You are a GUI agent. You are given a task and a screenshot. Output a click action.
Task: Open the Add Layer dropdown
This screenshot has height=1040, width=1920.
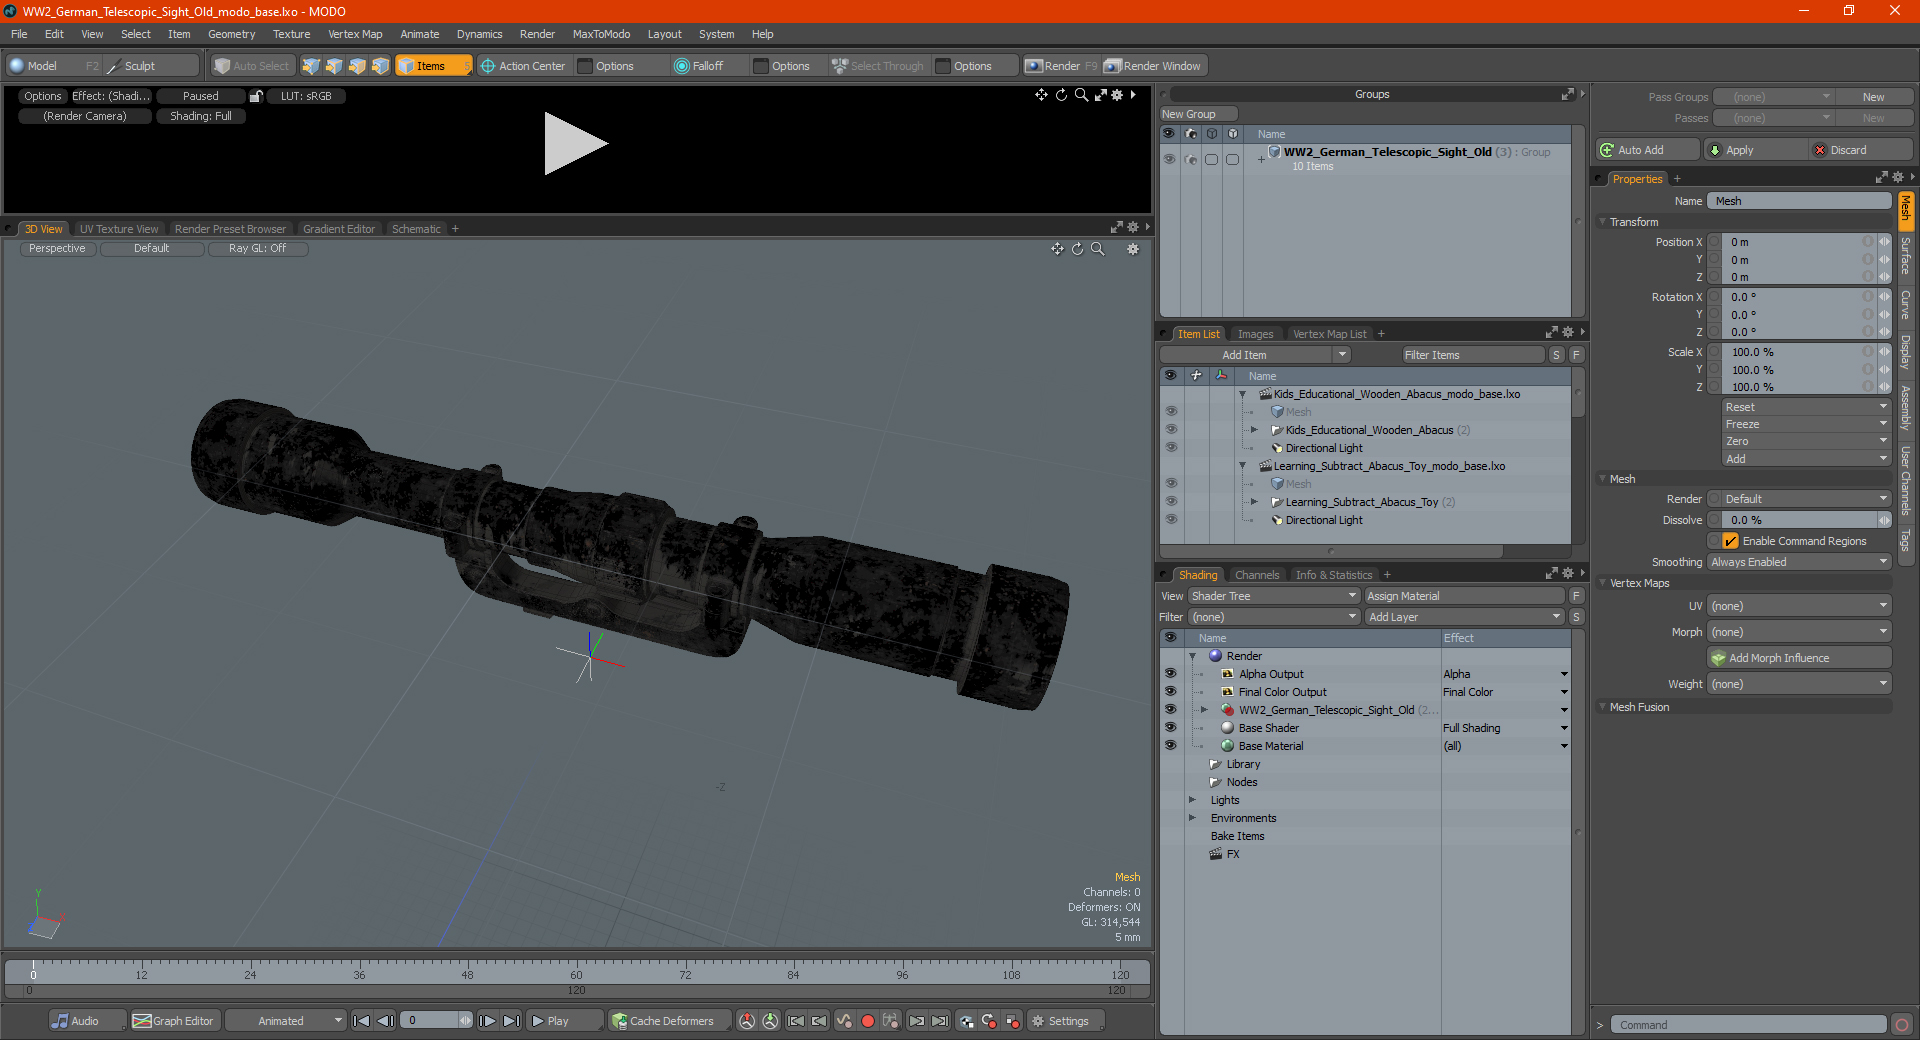1464,617
